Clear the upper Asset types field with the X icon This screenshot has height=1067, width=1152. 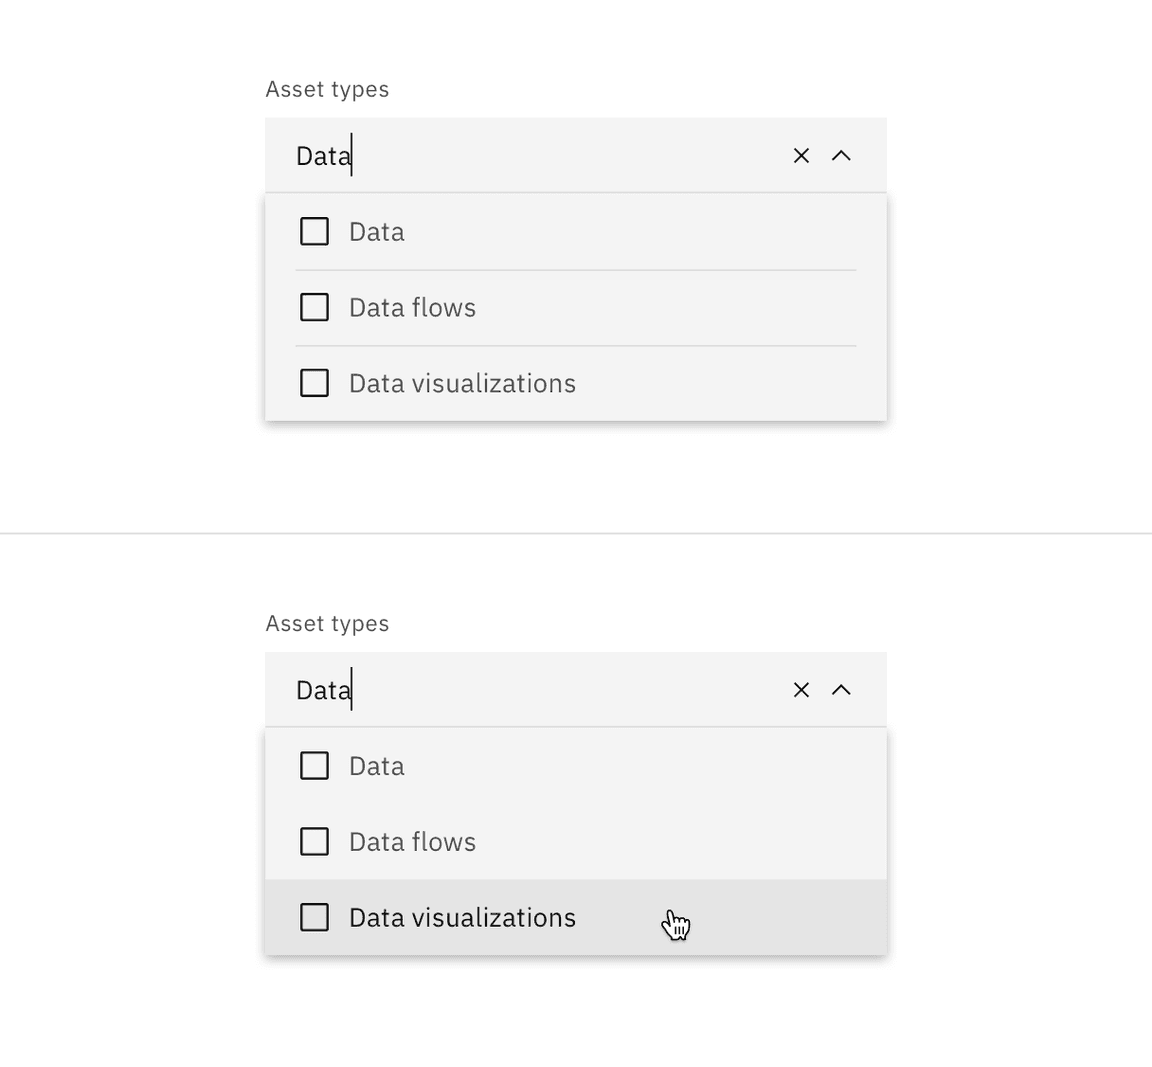(x=801, y=155)
